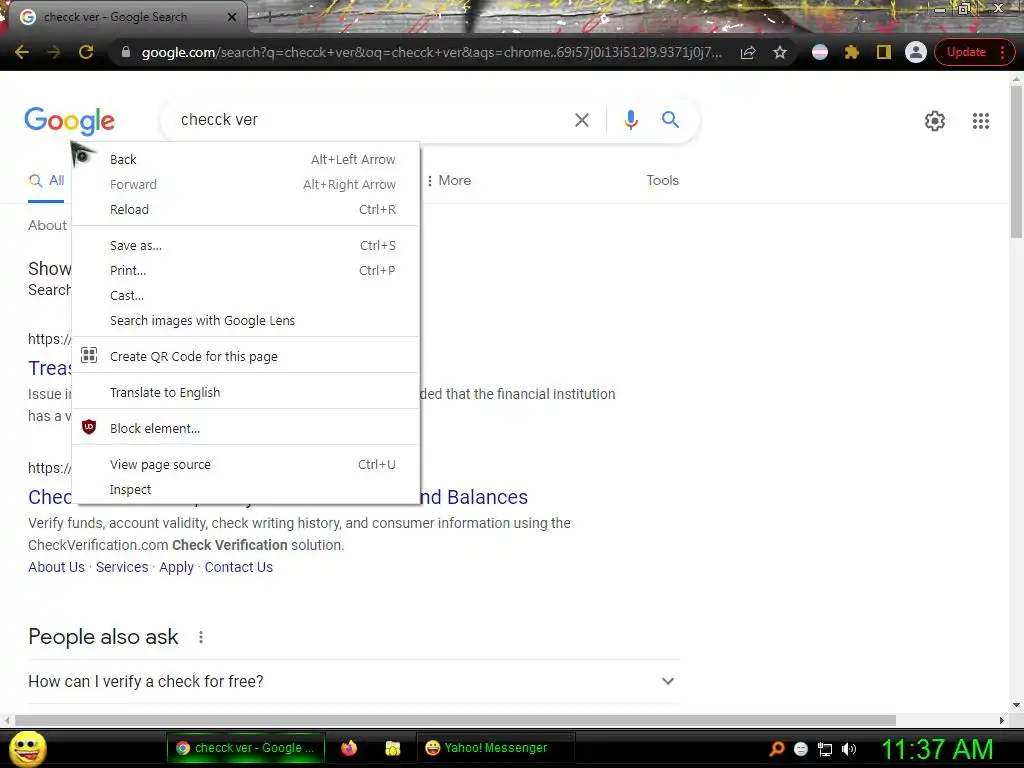Image resolution: width=1024 pixels, height=768 pixels.
Task: Click the uBlock shield icon in context menu
Action: click(89, 427)
